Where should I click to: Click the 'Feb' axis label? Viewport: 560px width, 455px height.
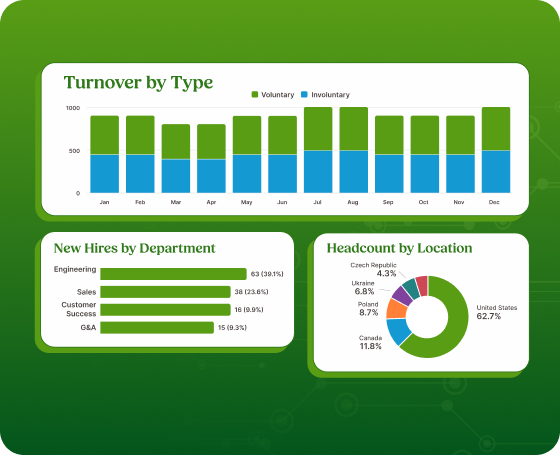140,202
